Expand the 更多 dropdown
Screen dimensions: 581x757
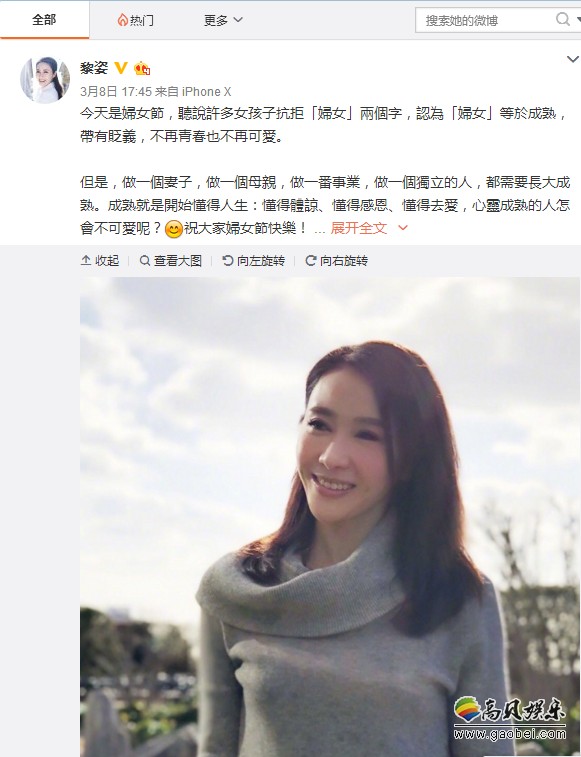(223, 20)
